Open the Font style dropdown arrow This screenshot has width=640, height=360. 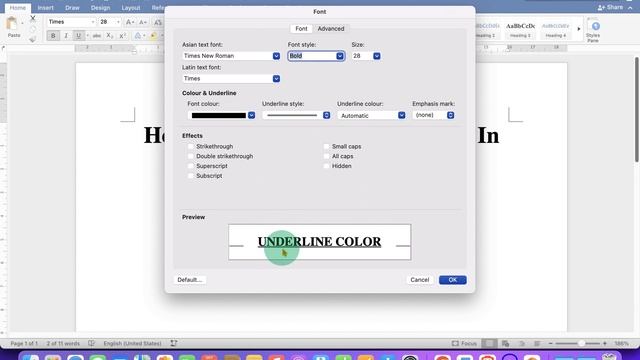[340, 56]
